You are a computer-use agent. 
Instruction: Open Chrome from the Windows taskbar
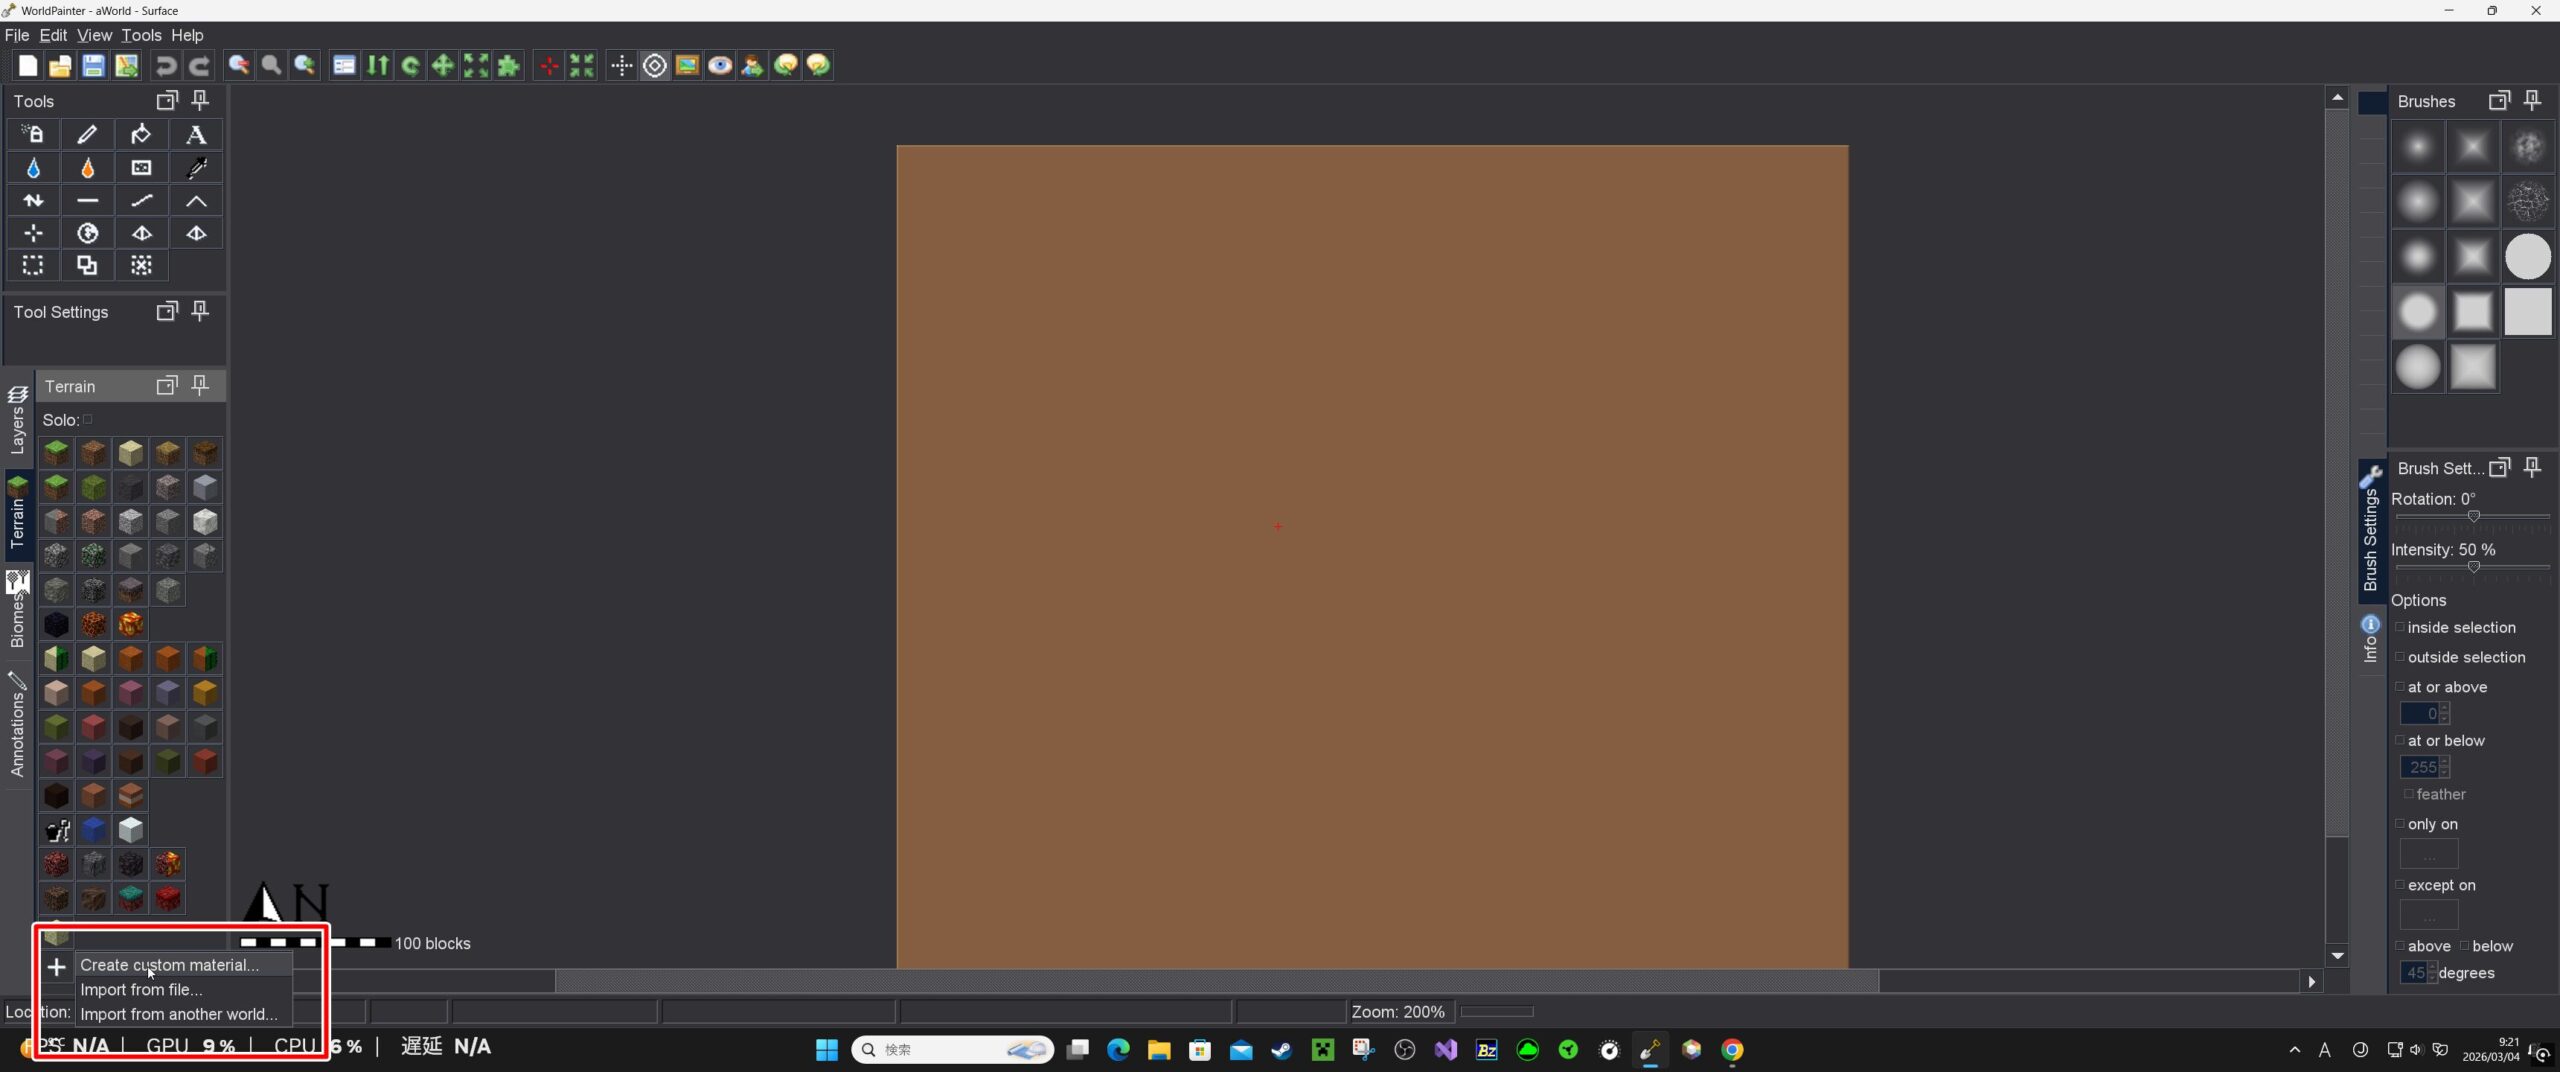point(1732,1049)
